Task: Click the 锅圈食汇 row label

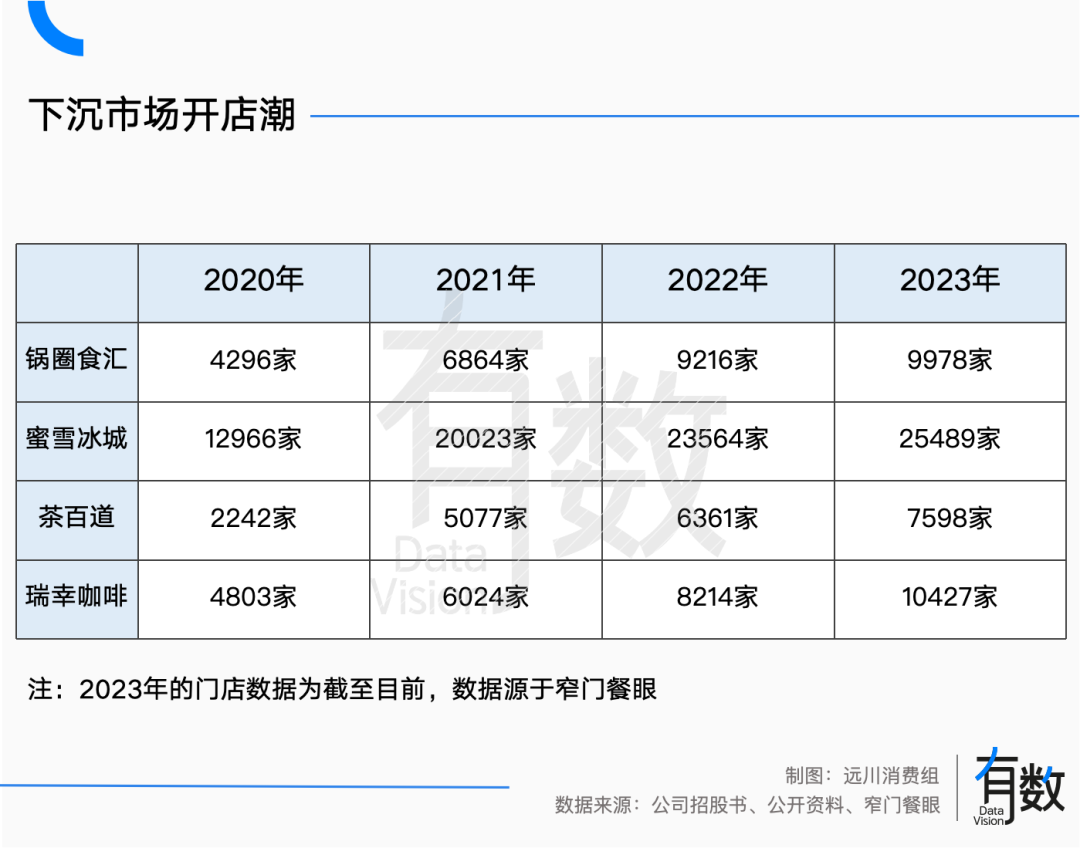Action: pyautogui.click(x=77, y=362)
